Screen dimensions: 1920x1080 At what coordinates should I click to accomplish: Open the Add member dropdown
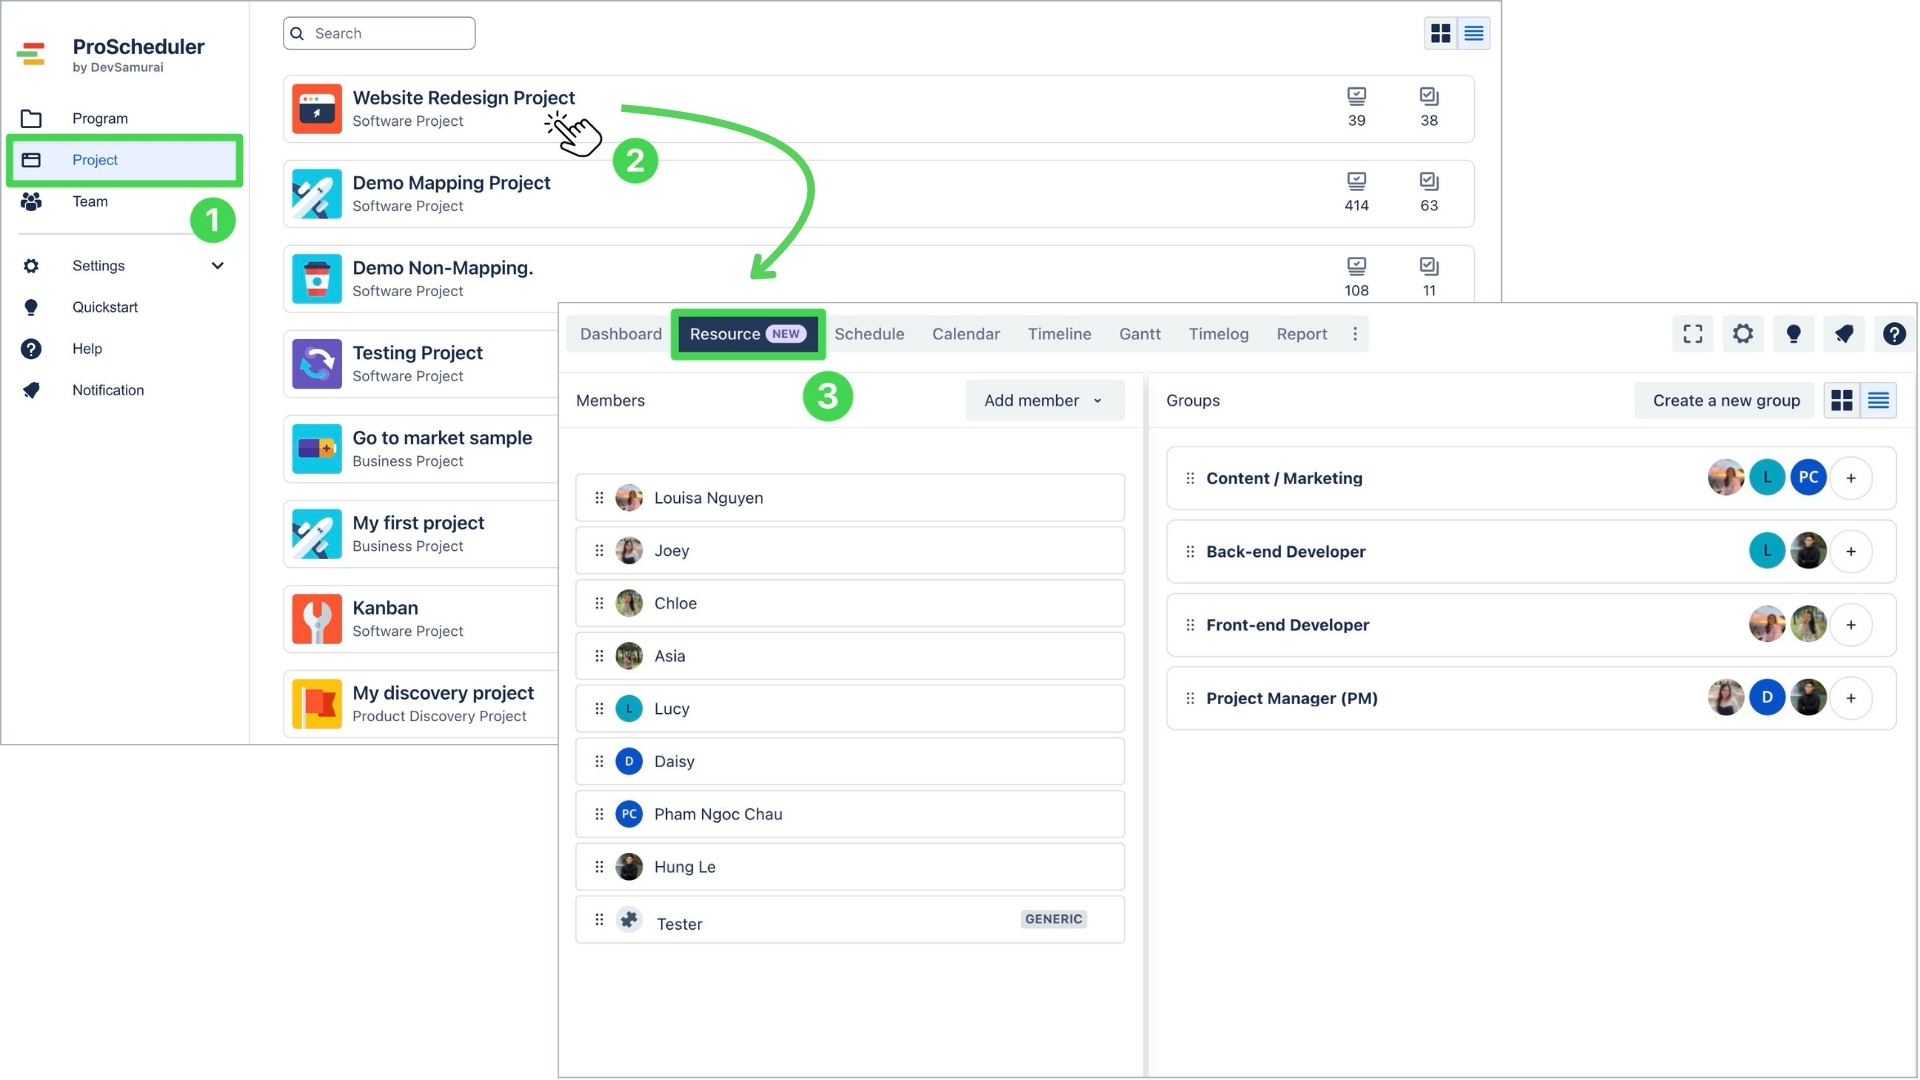click(1043, 400)
